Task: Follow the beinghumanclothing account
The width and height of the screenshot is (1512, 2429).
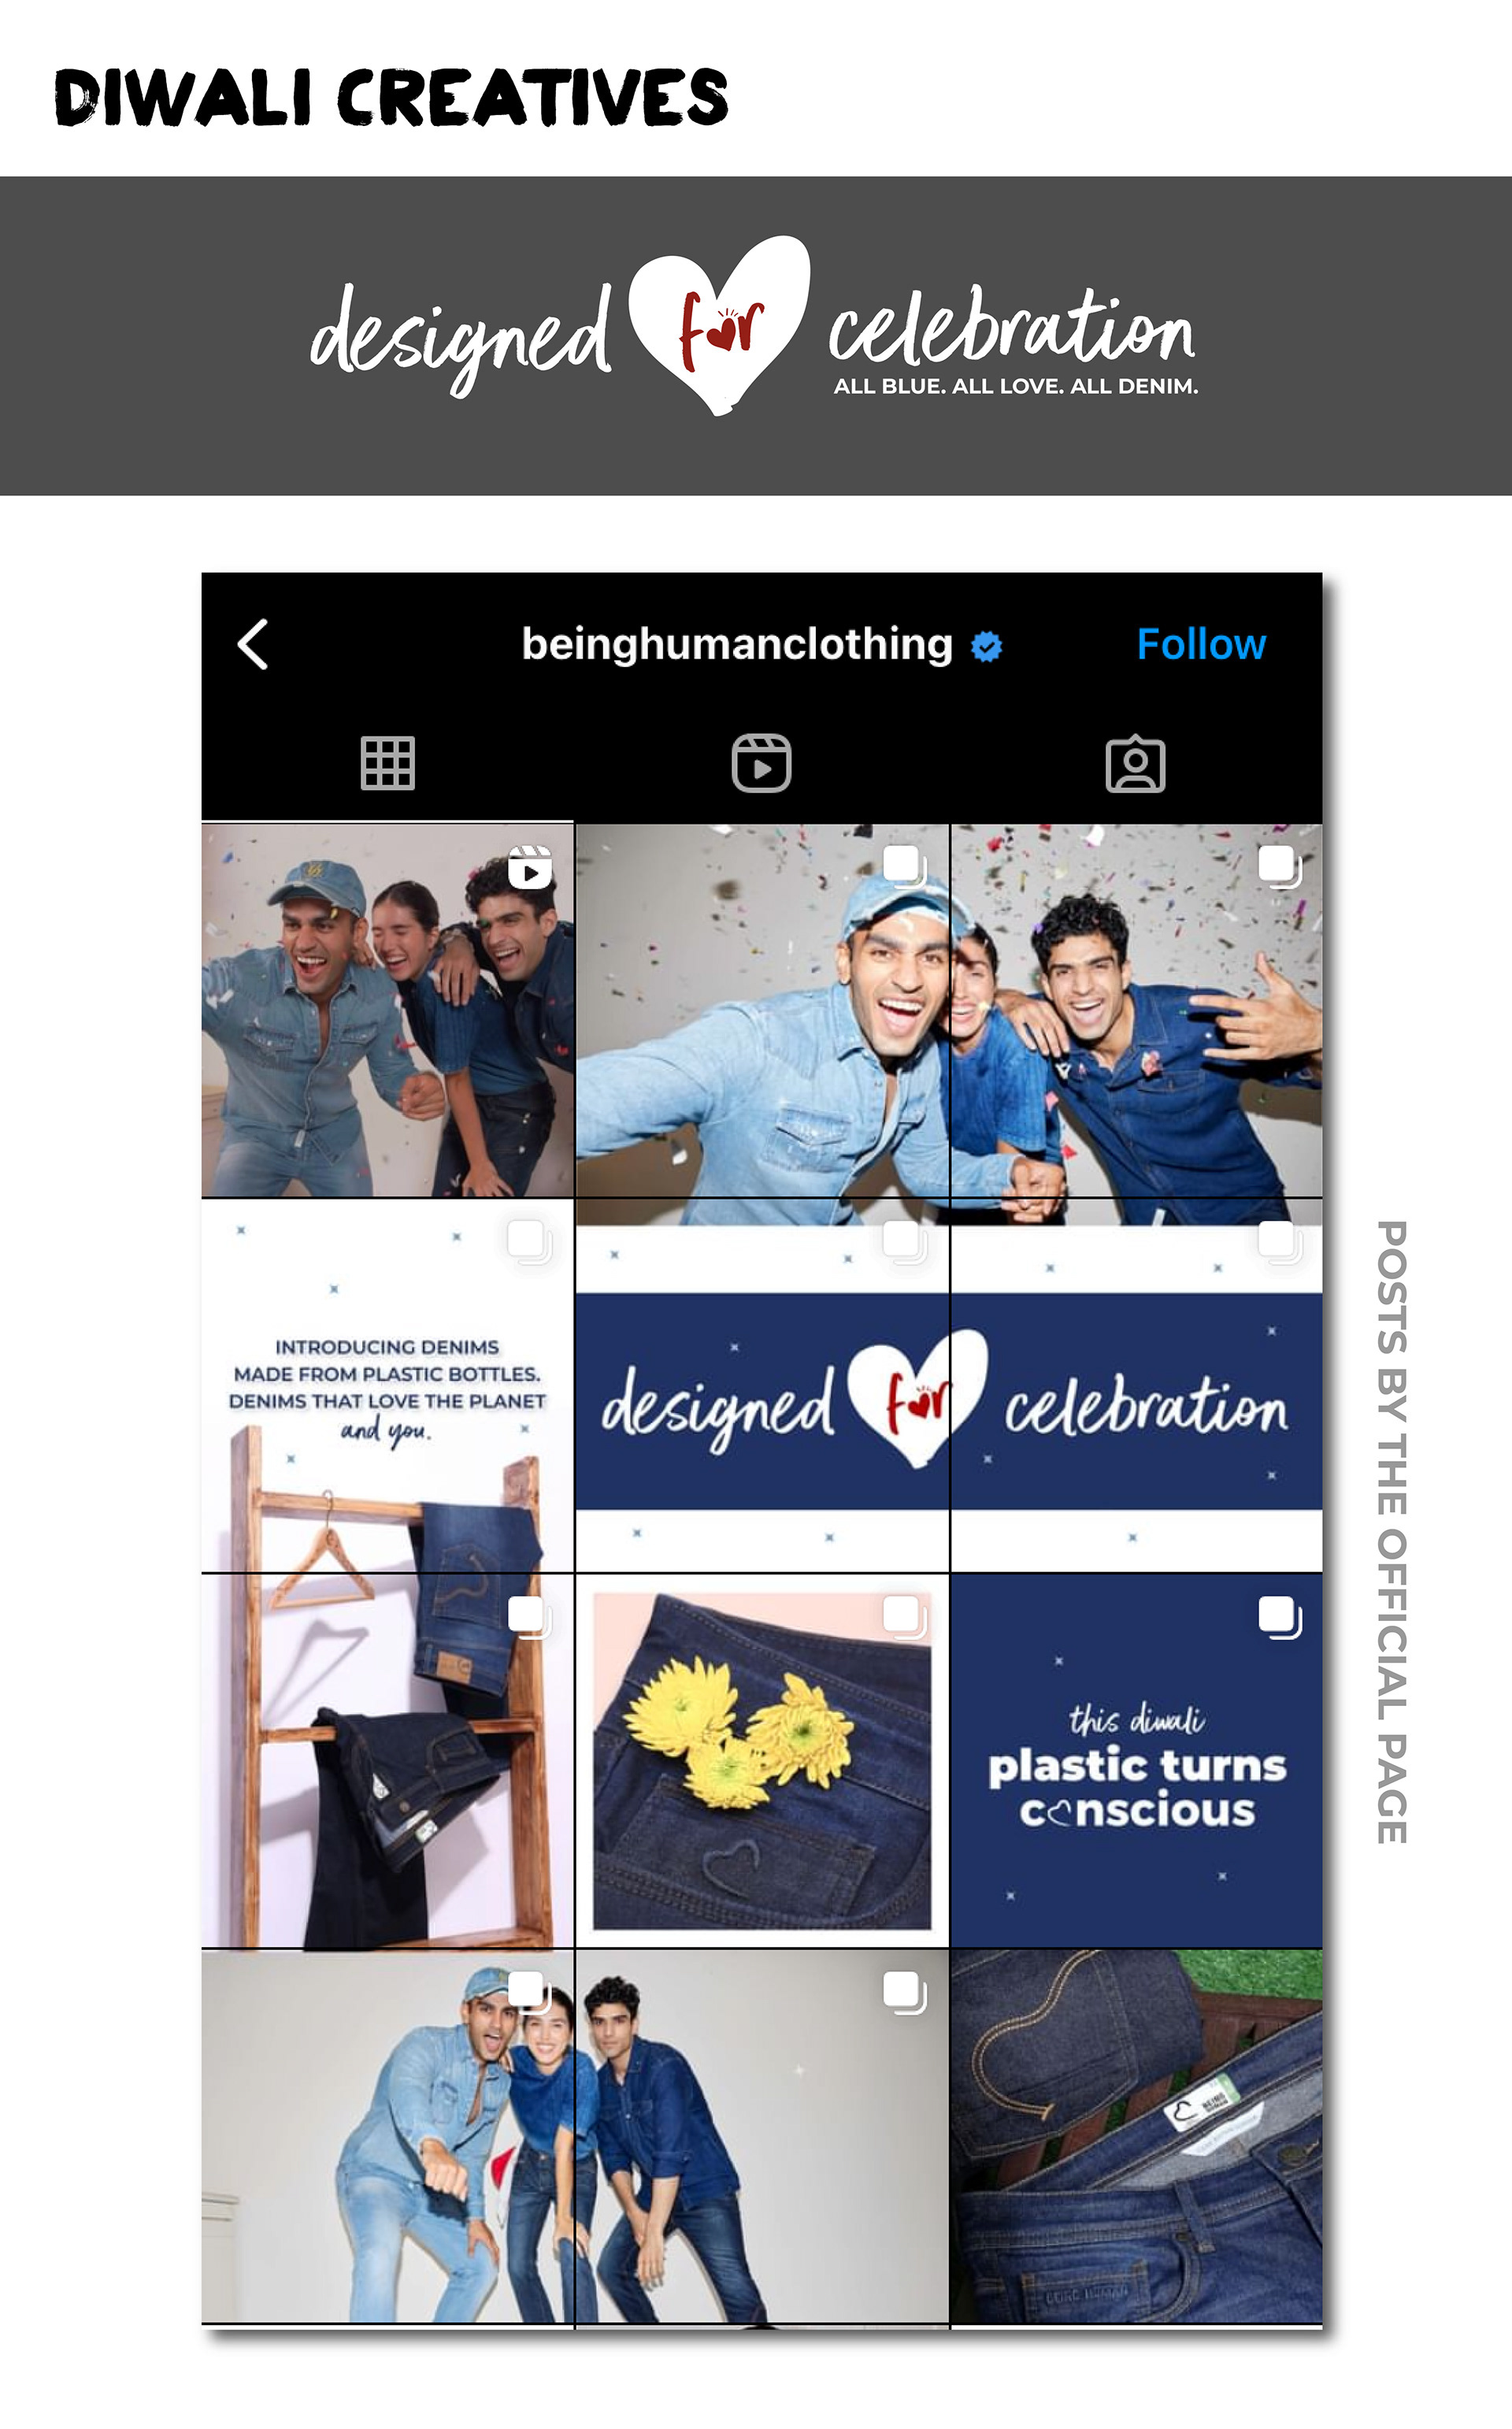Action: pyautogui.click(x=1201, y=644)
